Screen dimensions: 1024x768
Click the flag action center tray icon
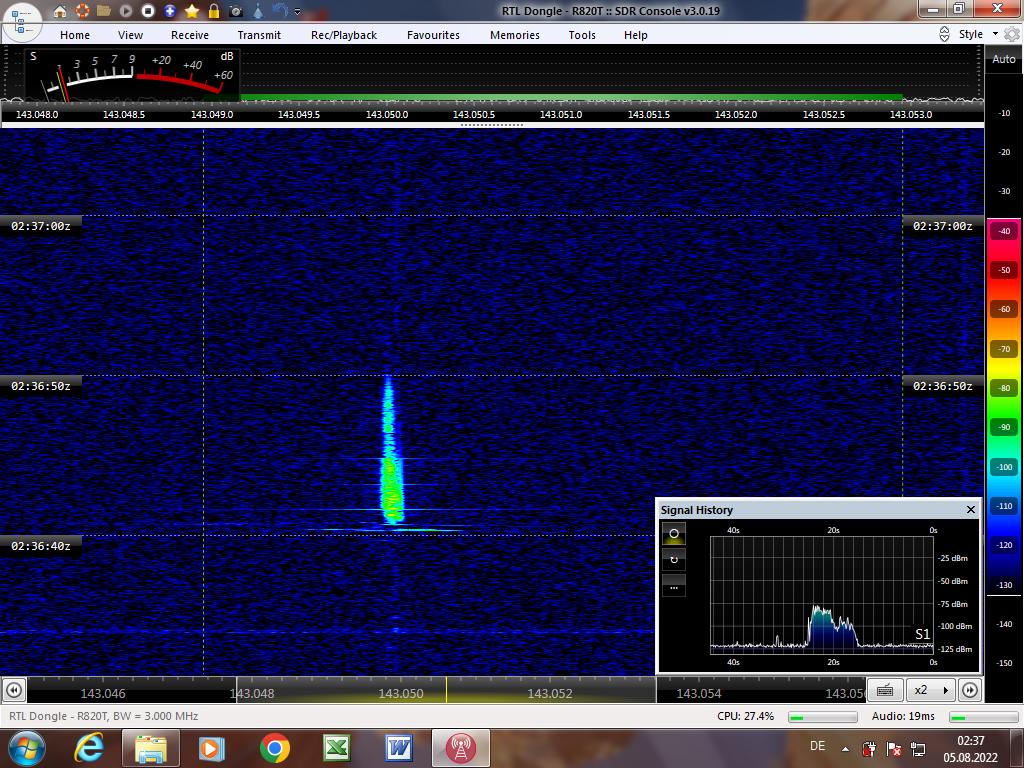pos(893,748)
